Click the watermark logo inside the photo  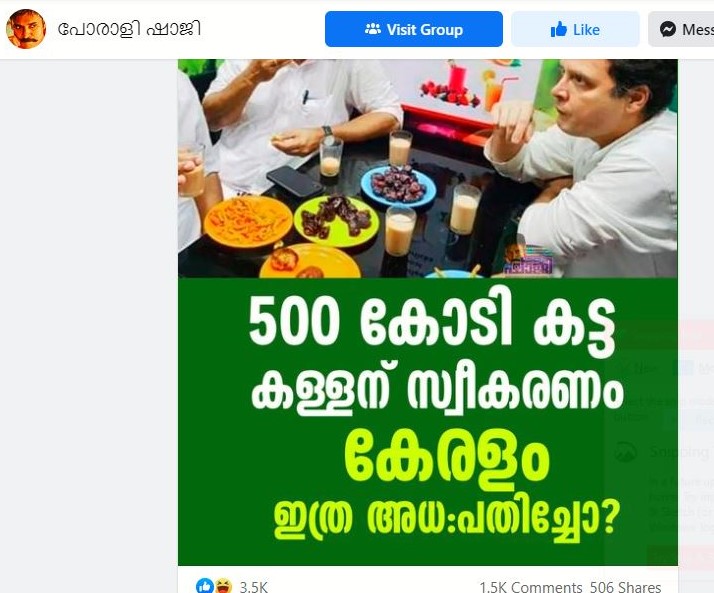point(528,260)
